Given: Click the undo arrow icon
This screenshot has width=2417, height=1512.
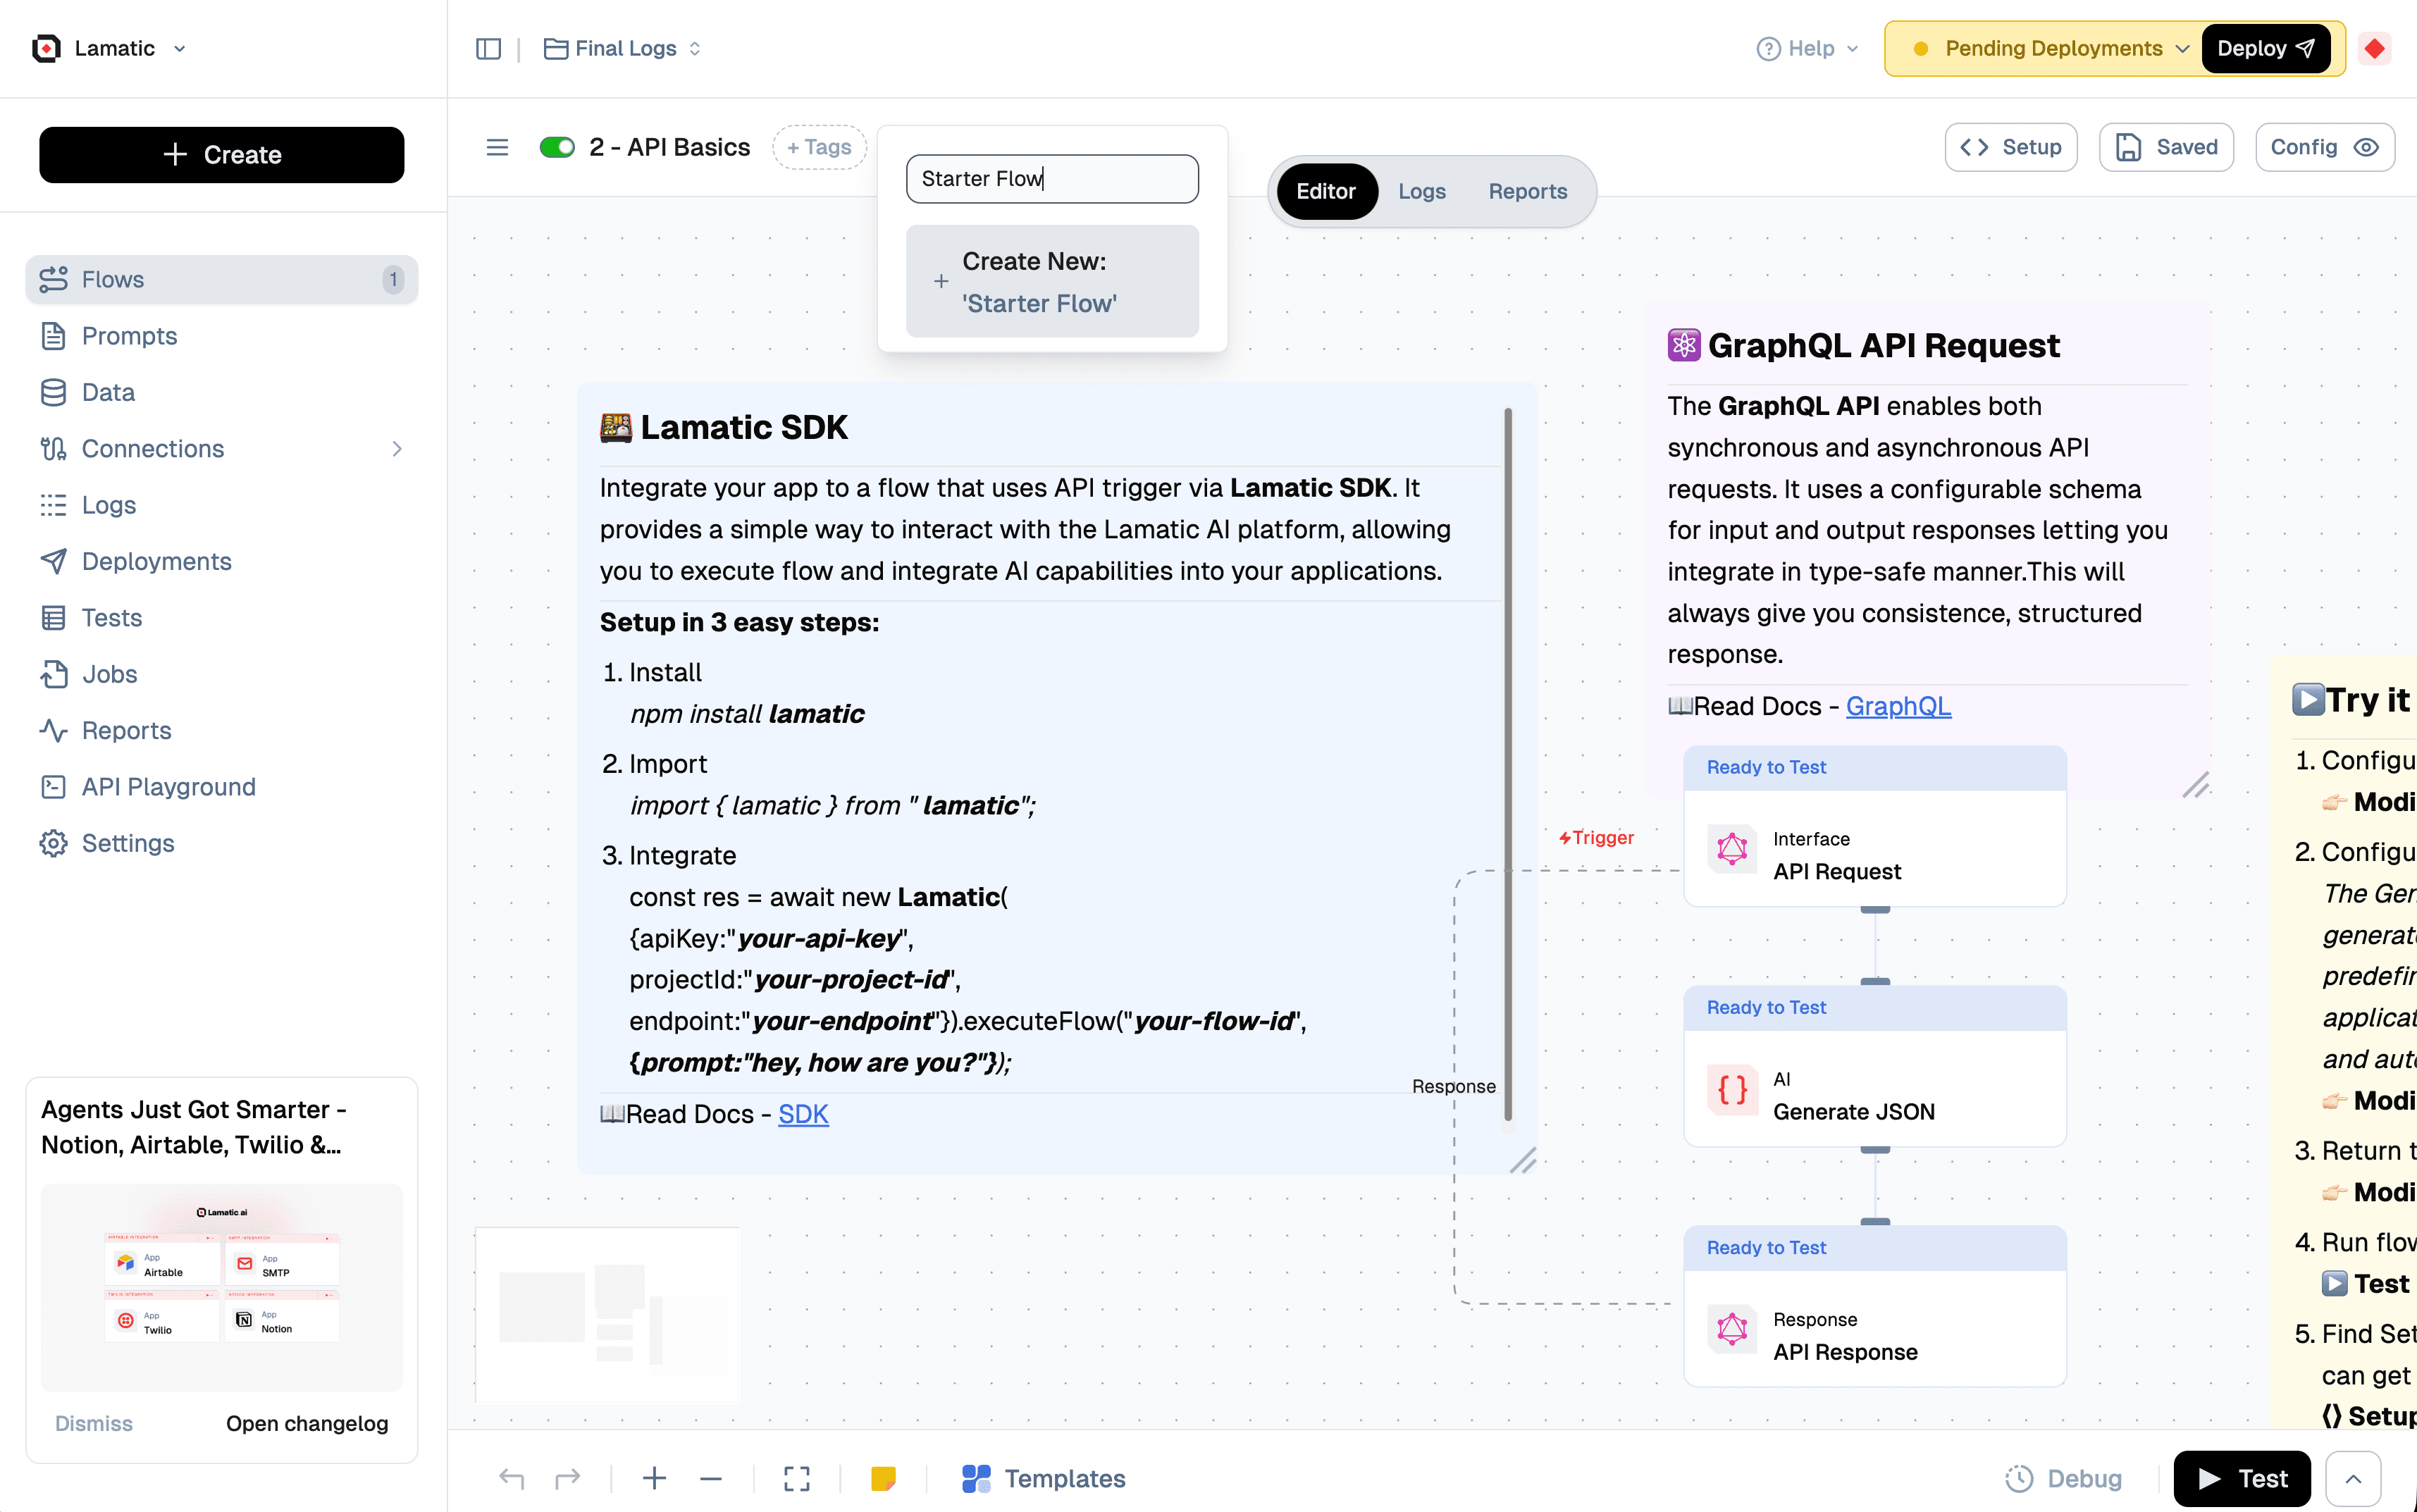Looking at the screenshot, I should coord(511,1478).
